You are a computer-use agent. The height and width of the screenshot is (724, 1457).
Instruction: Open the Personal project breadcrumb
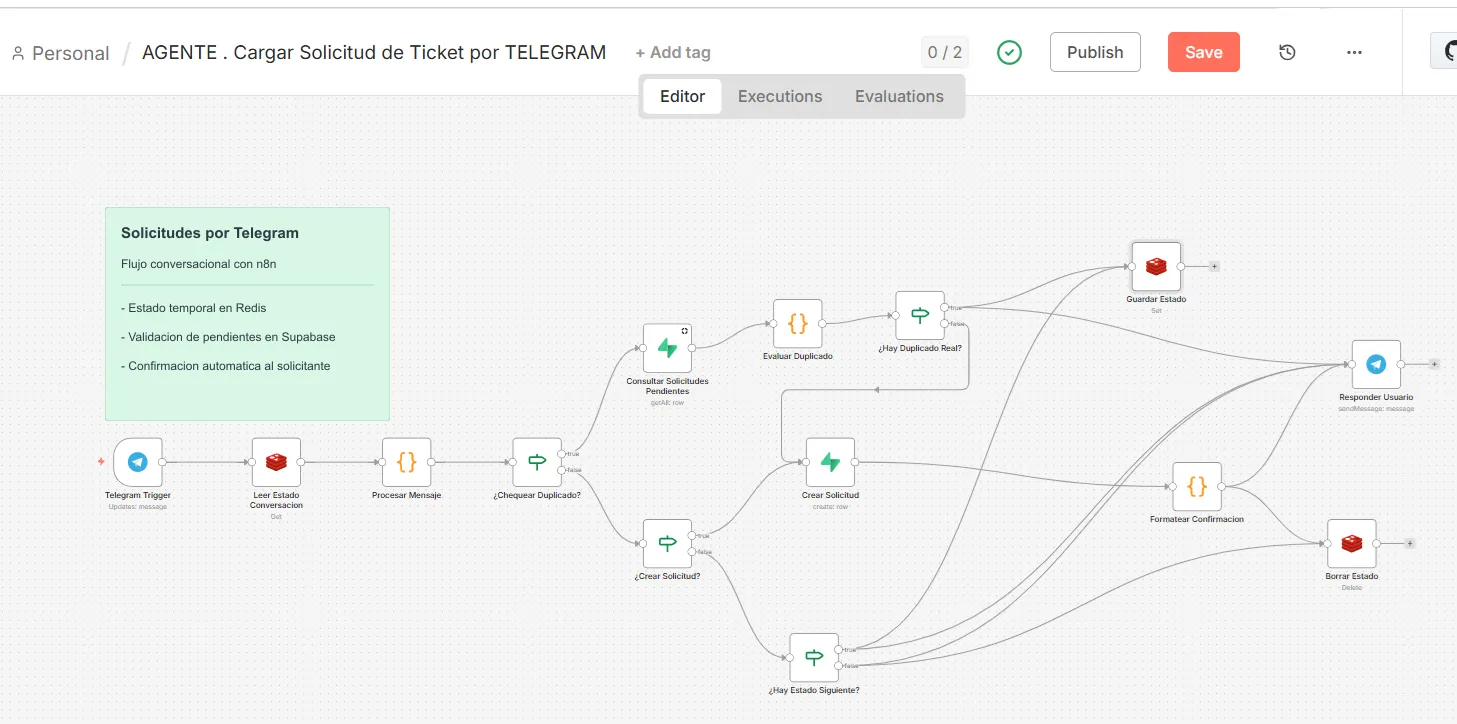(60, 53)
